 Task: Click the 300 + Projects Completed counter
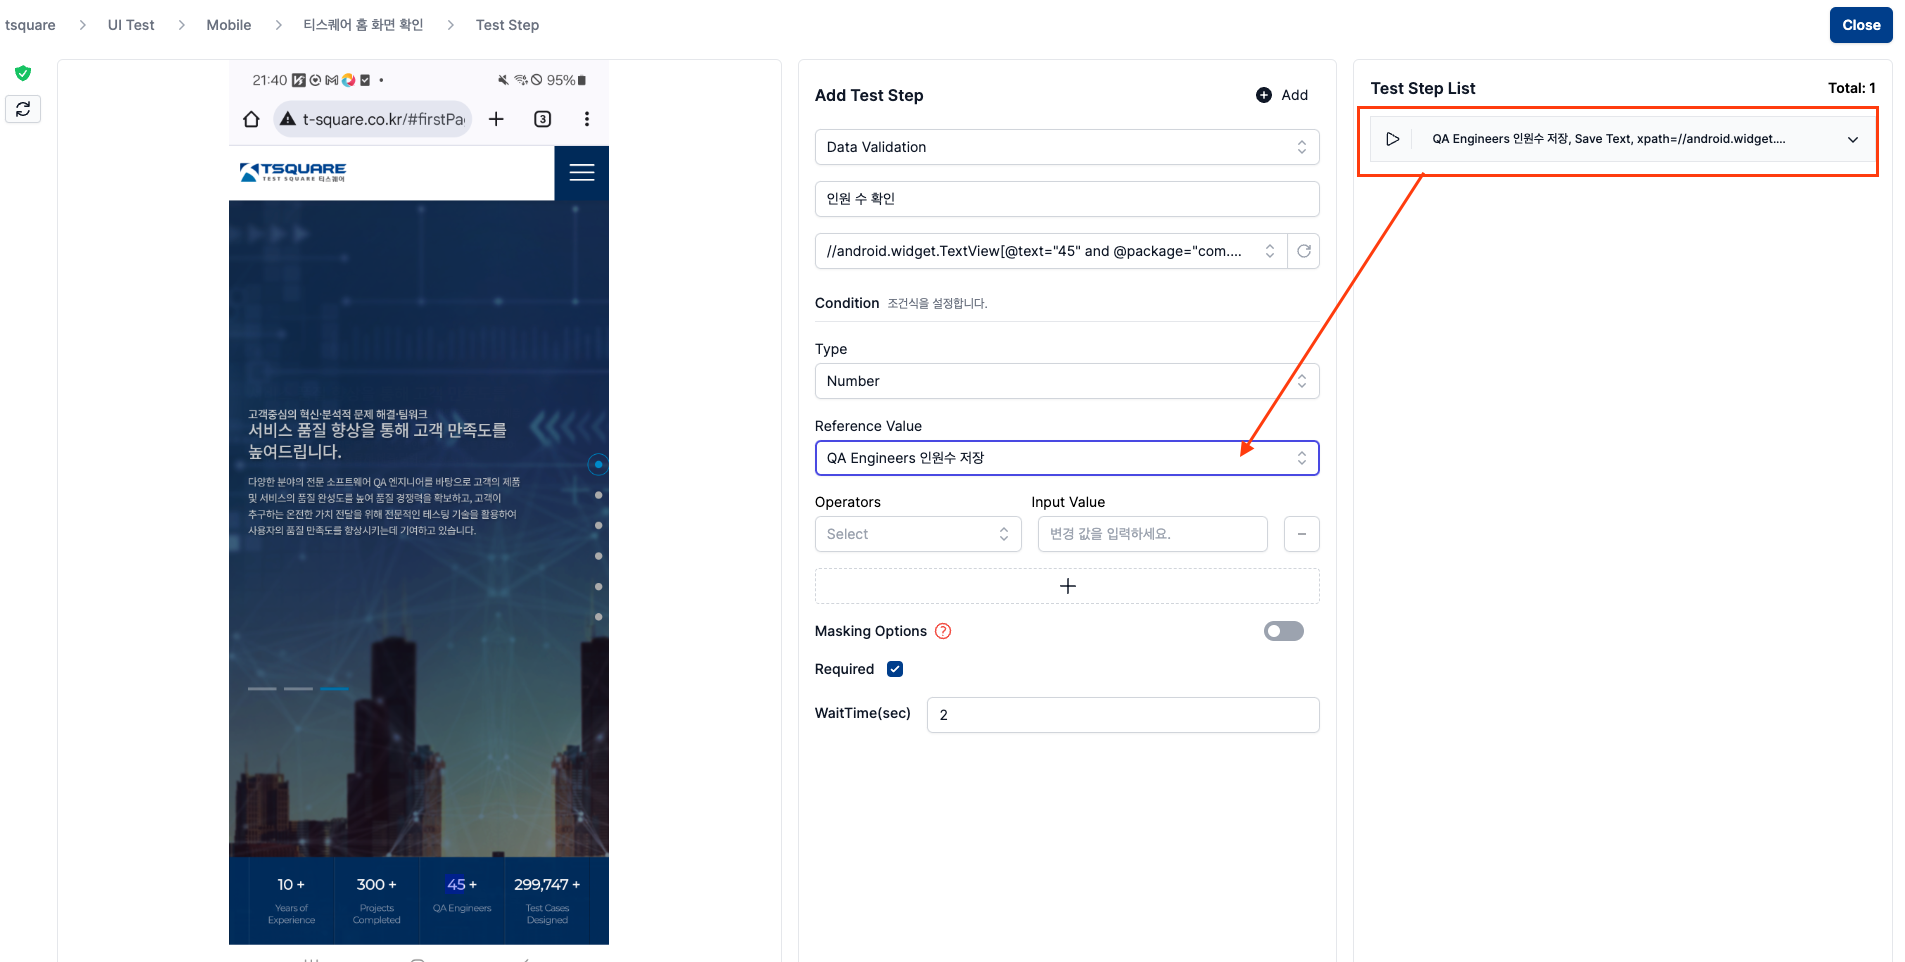click(377, 899)
